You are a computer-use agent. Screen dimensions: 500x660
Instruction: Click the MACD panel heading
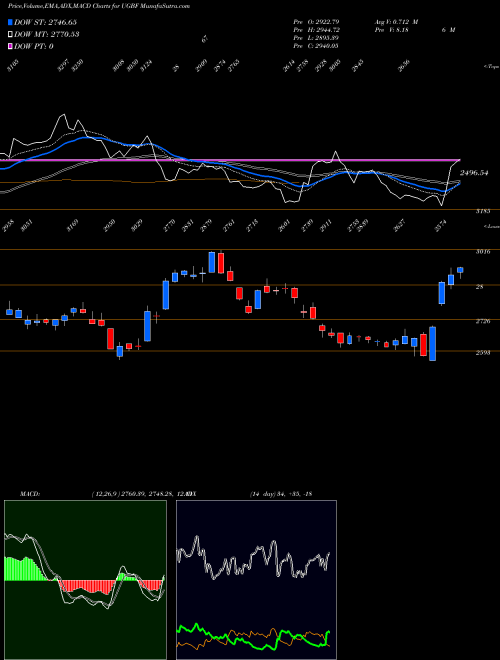click(x=29, y=493)
